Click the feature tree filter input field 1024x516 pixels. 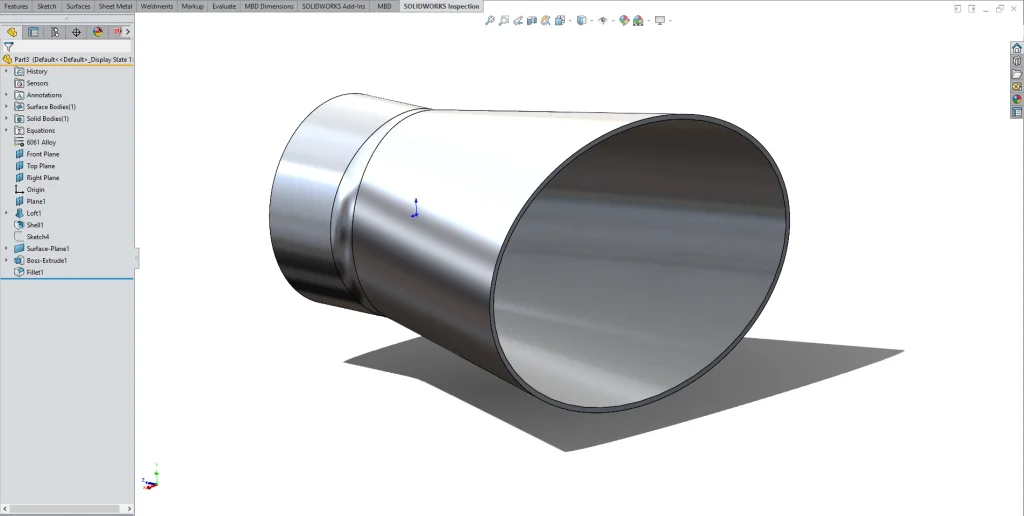point(72,46)
